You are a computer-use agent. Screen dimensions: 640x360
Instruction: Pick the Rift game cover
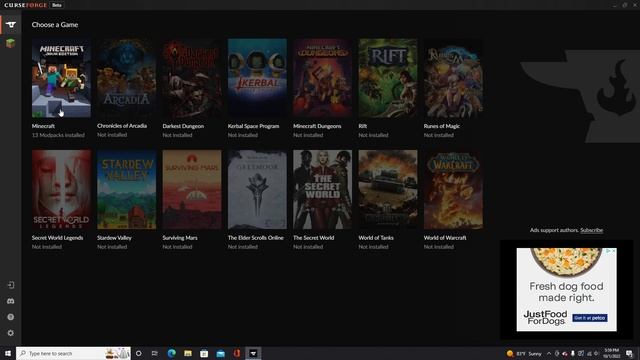388,78
